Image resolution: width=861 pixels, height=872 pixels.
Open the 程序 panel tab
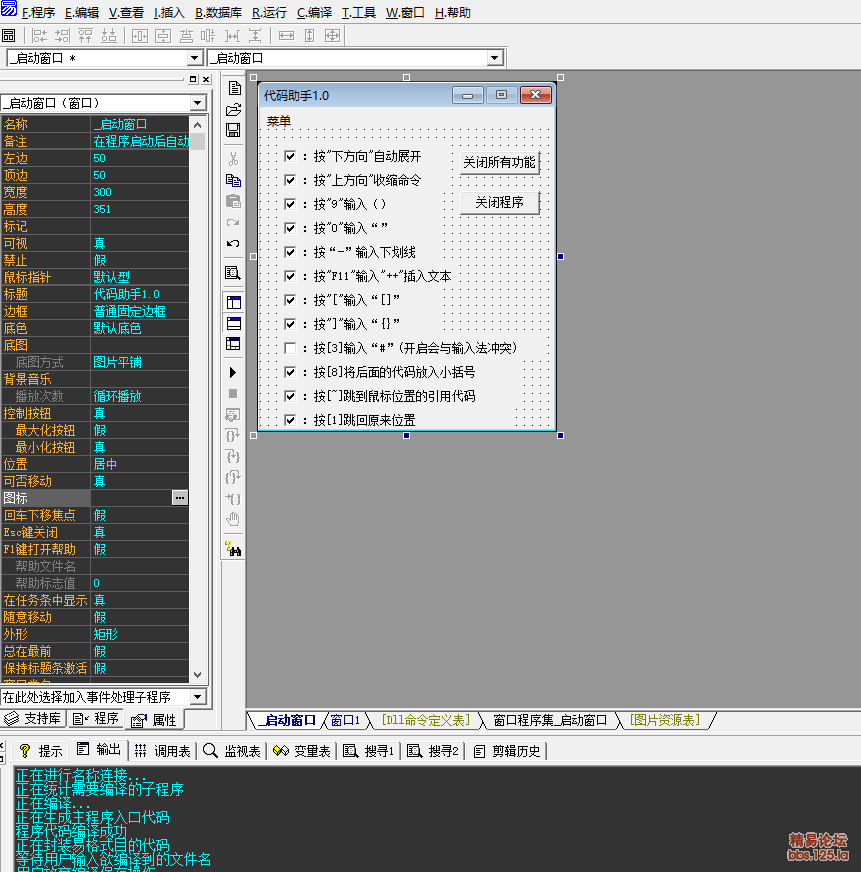(96, 719)
